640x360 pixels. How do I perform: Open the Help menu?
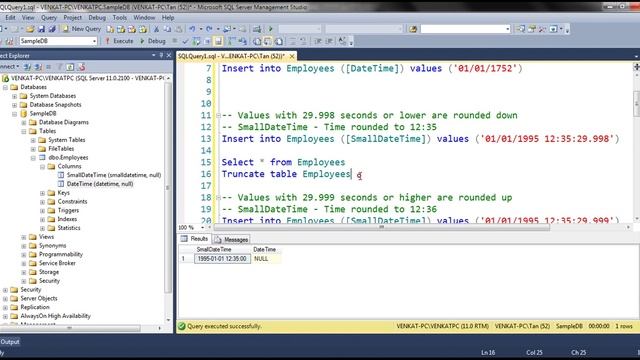click(168, 18)
